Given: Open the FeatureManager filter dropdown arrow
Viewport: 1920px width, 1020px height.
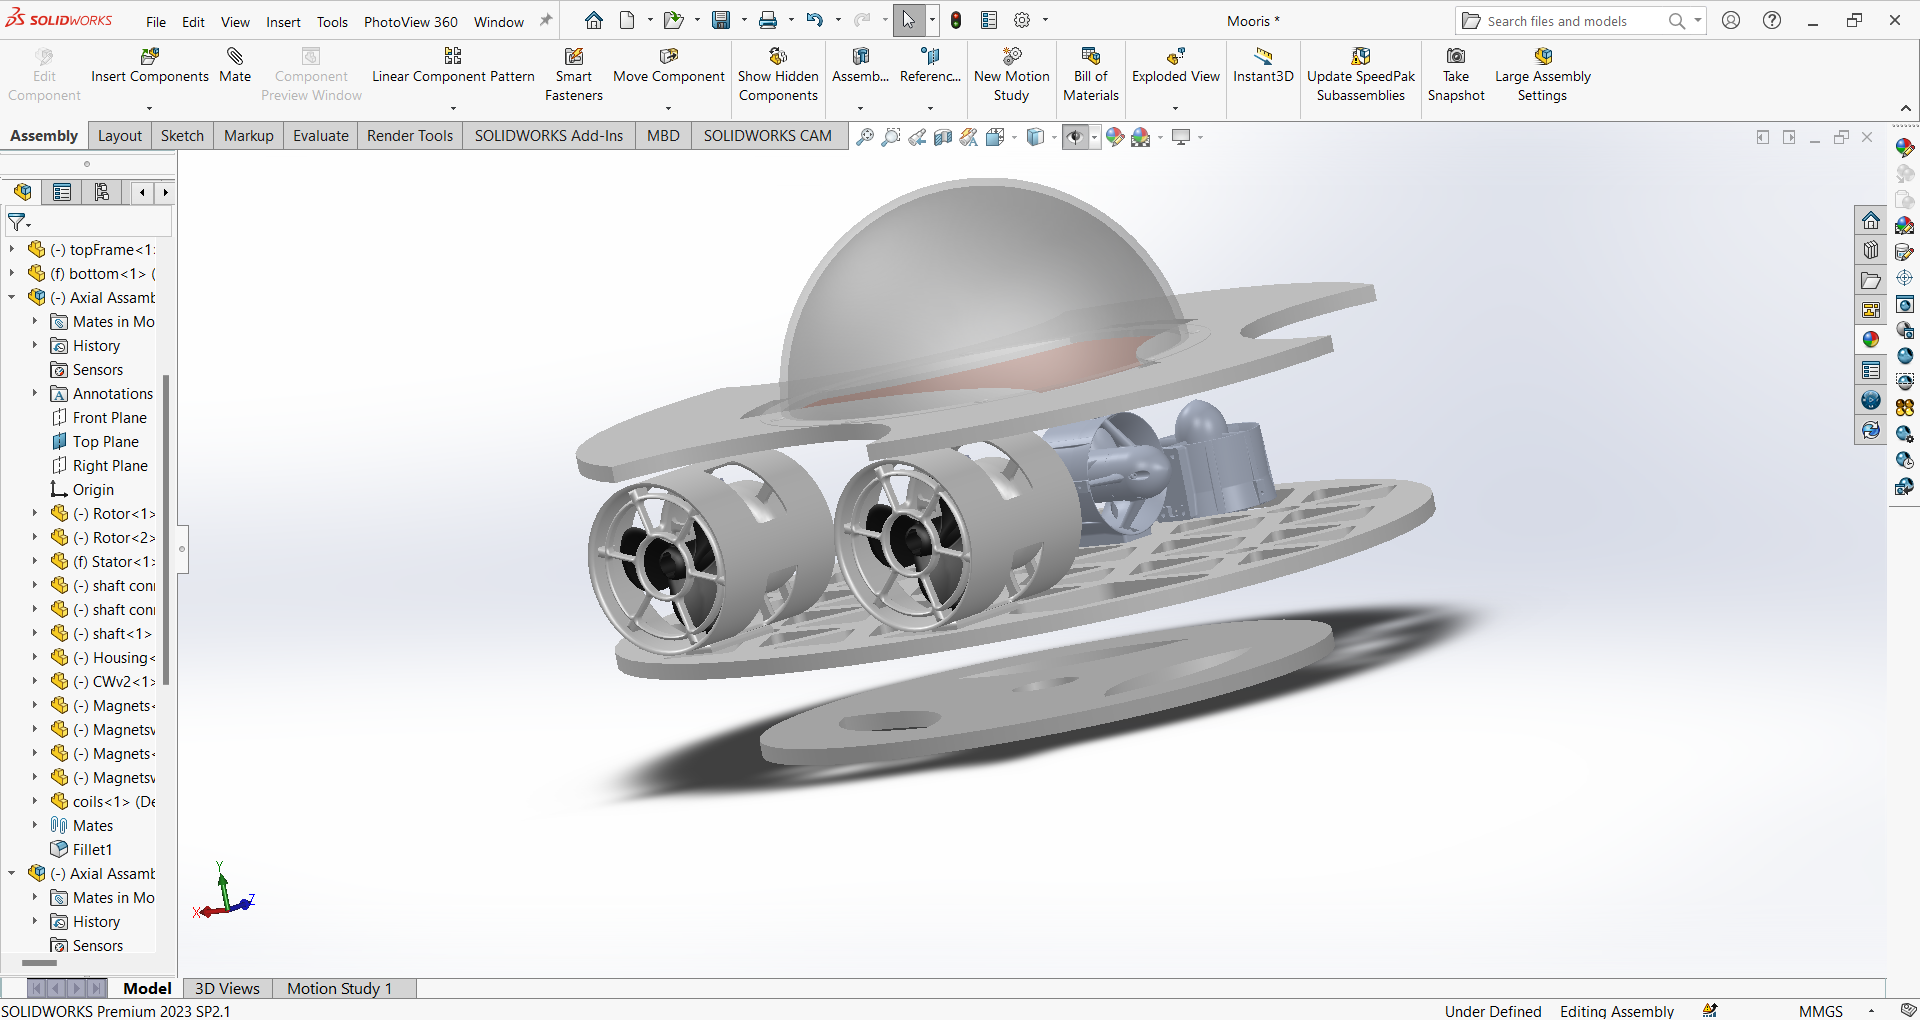Looking at the screenshot, I should coord(29,224).
